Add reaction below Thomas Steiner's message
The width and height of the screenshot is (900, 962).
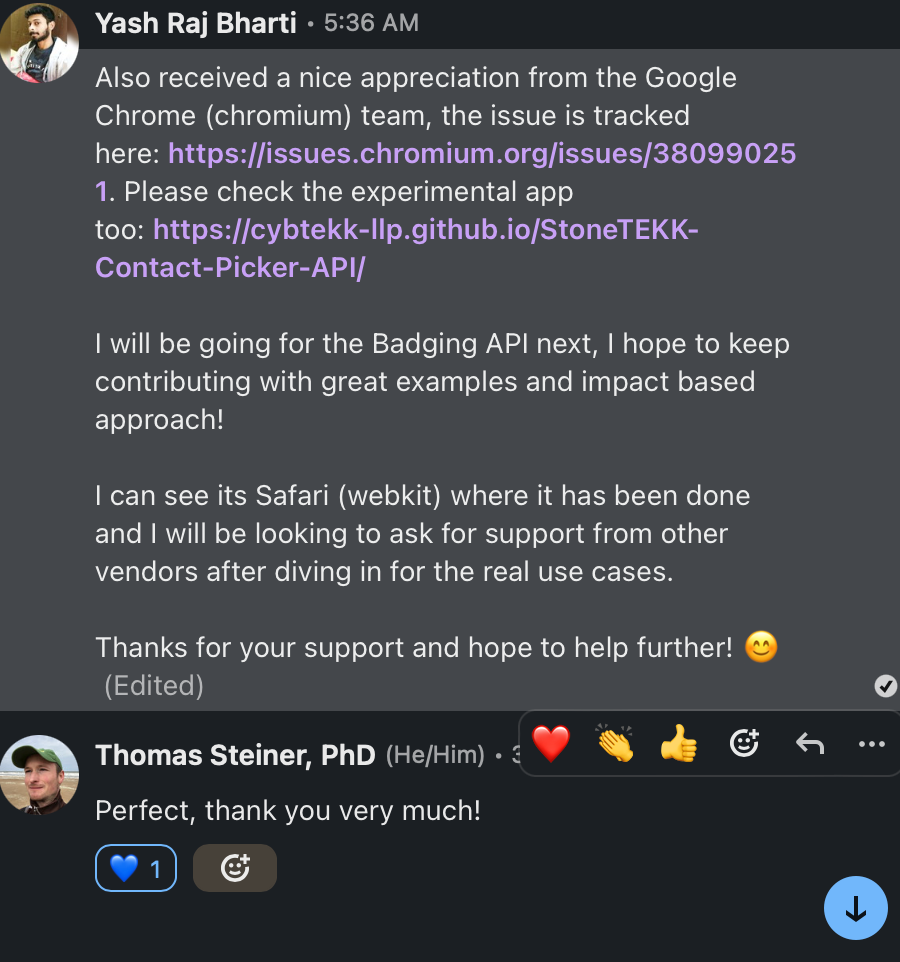(235, 868)
